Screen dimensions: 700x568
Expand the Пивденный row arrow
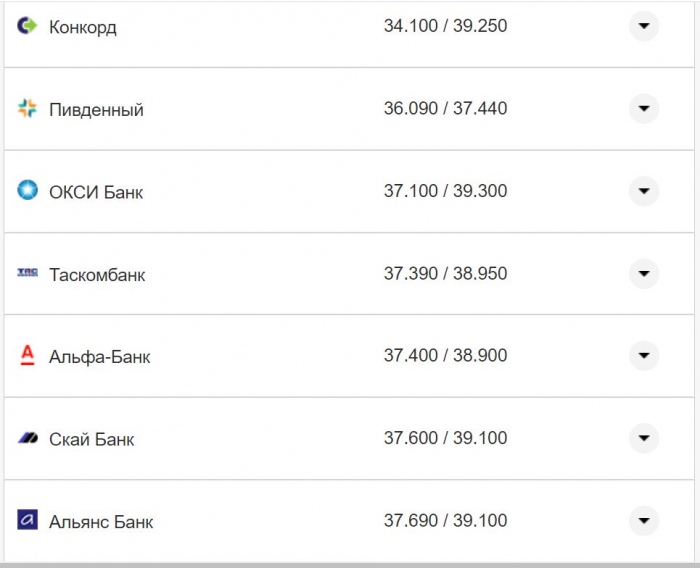pos(644,108)
